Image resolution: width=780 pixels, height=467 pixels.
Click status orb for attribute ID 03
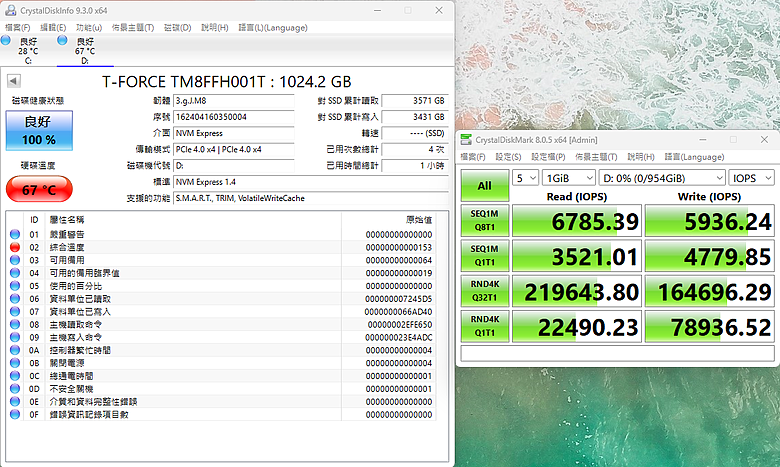pos(15,260)
